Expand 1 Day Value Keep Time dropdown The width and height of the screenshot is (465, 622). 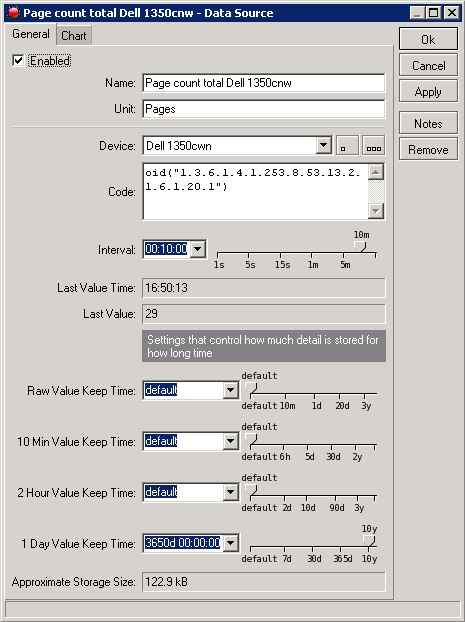pyautogui.click(x=231, y=543)
